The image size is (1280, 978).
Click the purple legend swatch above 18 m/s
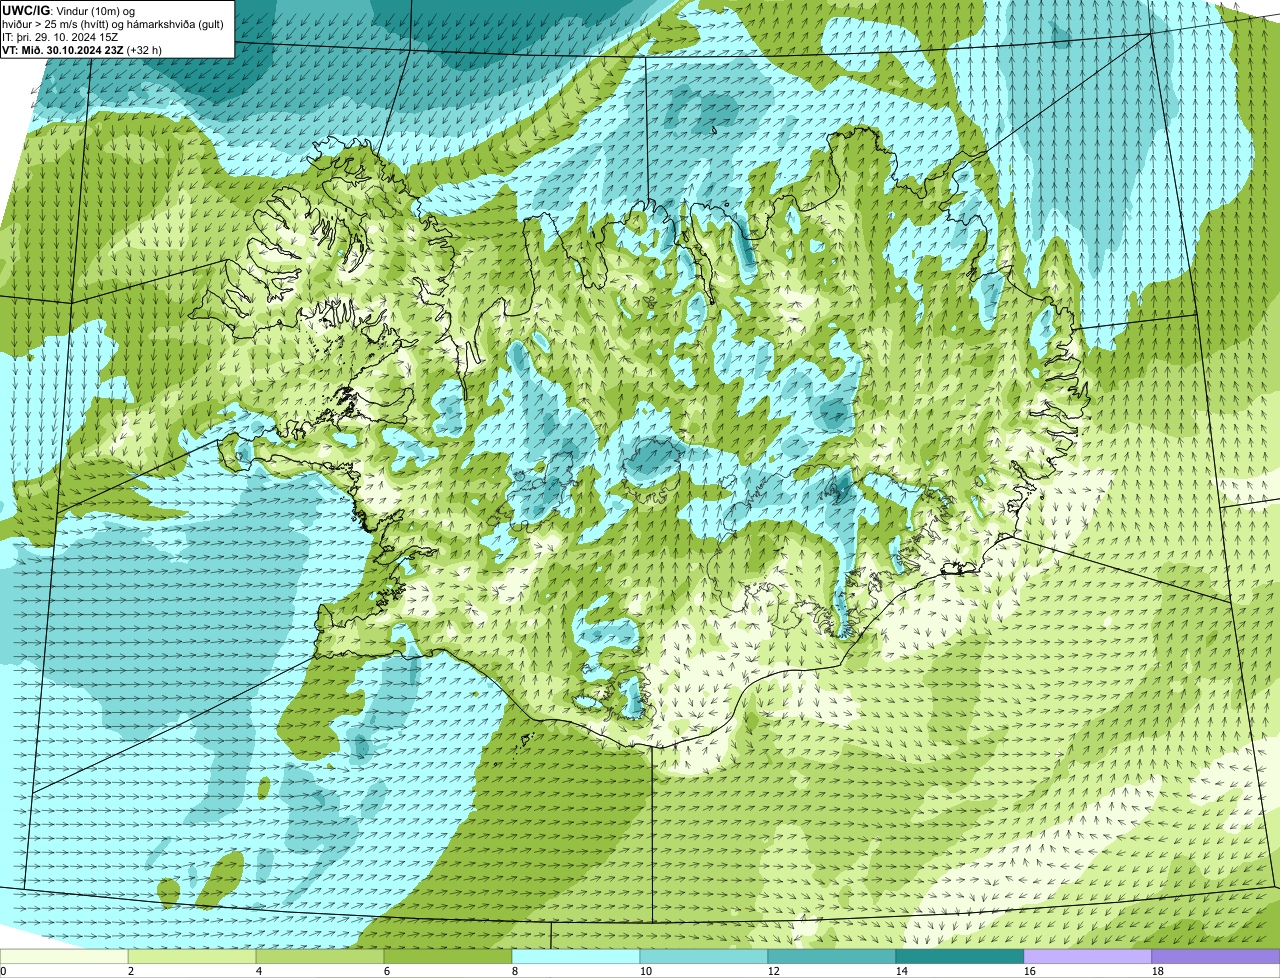[x=1216, y=957]
